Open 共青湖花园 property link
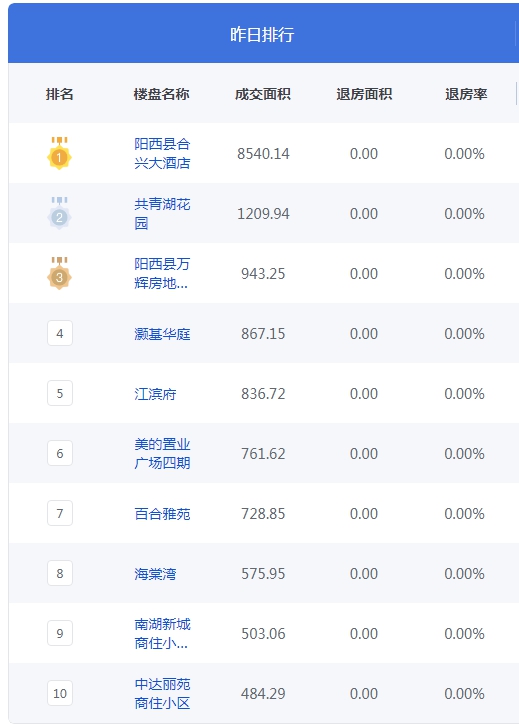The height and width of the screenshot is (725, 519). point(162,214)
